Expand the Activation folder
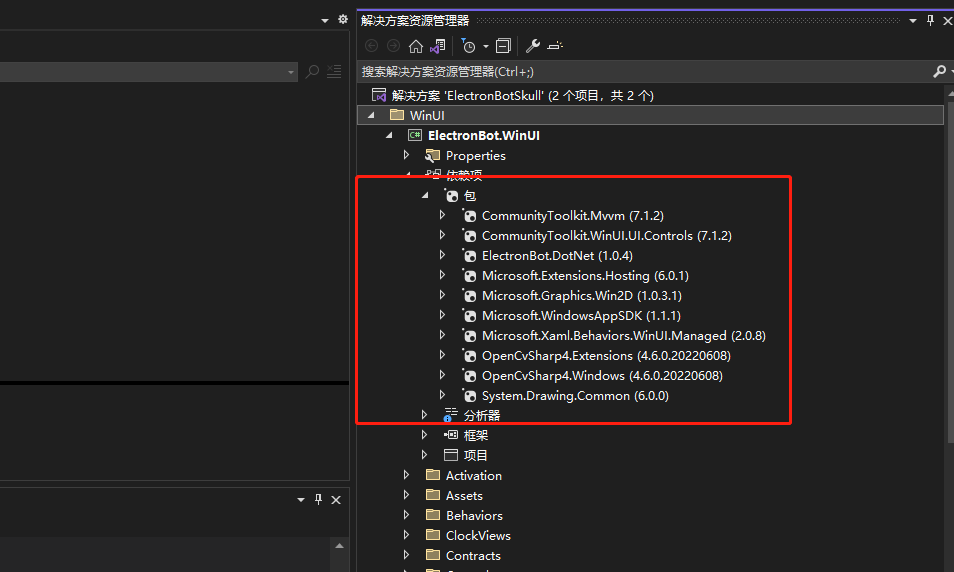Viewport: 954px width, 572px height. [x=406, y=475]
